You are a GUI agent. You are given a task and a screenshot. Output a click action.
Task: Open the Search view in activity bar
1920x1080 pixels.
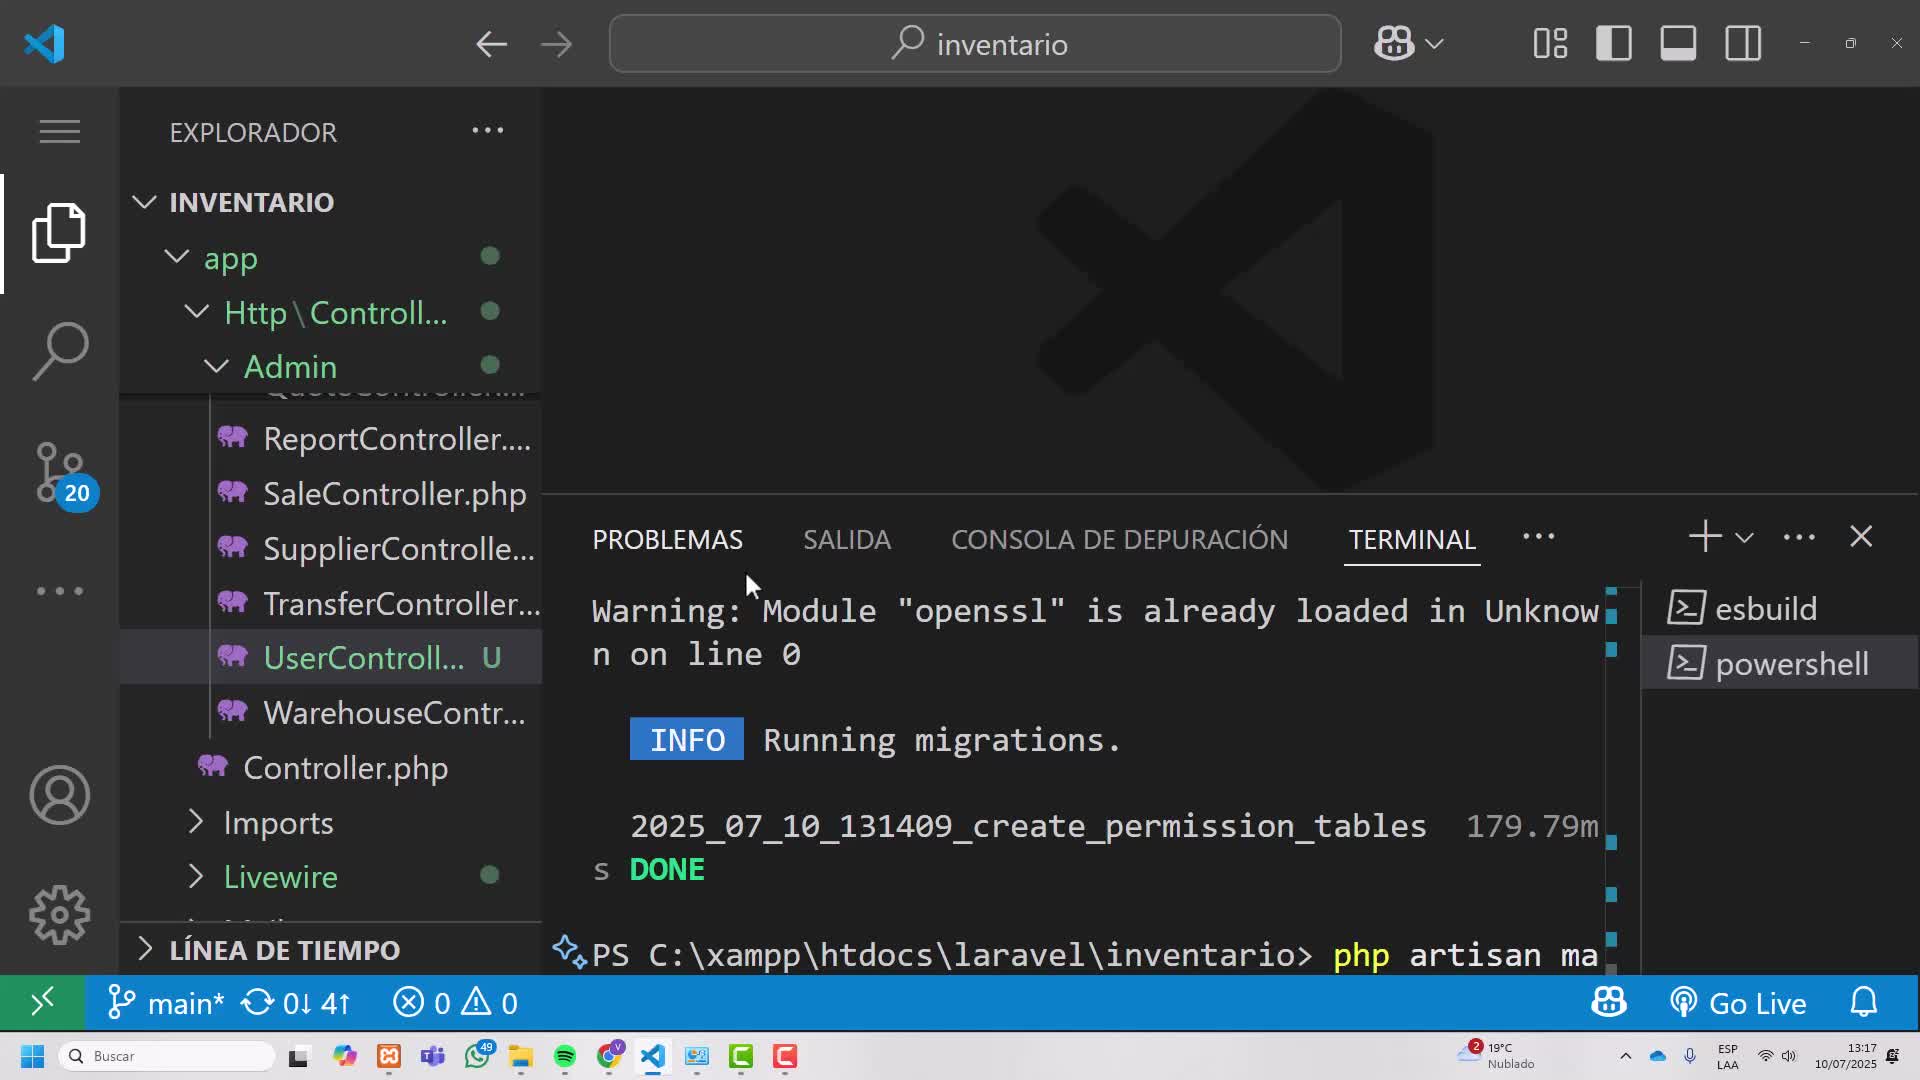point(60,351)
